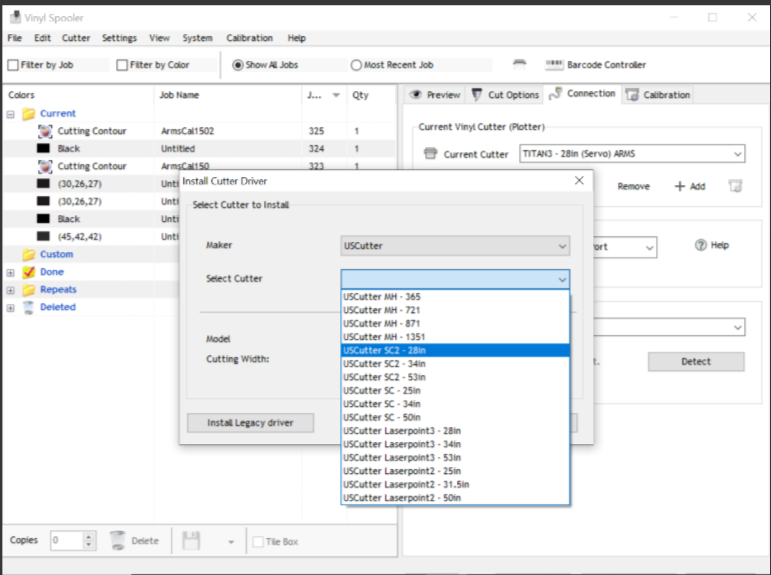Click the printer icon beside Barcode Controller
Screen dimensions: 771x575
coord(519,64)
